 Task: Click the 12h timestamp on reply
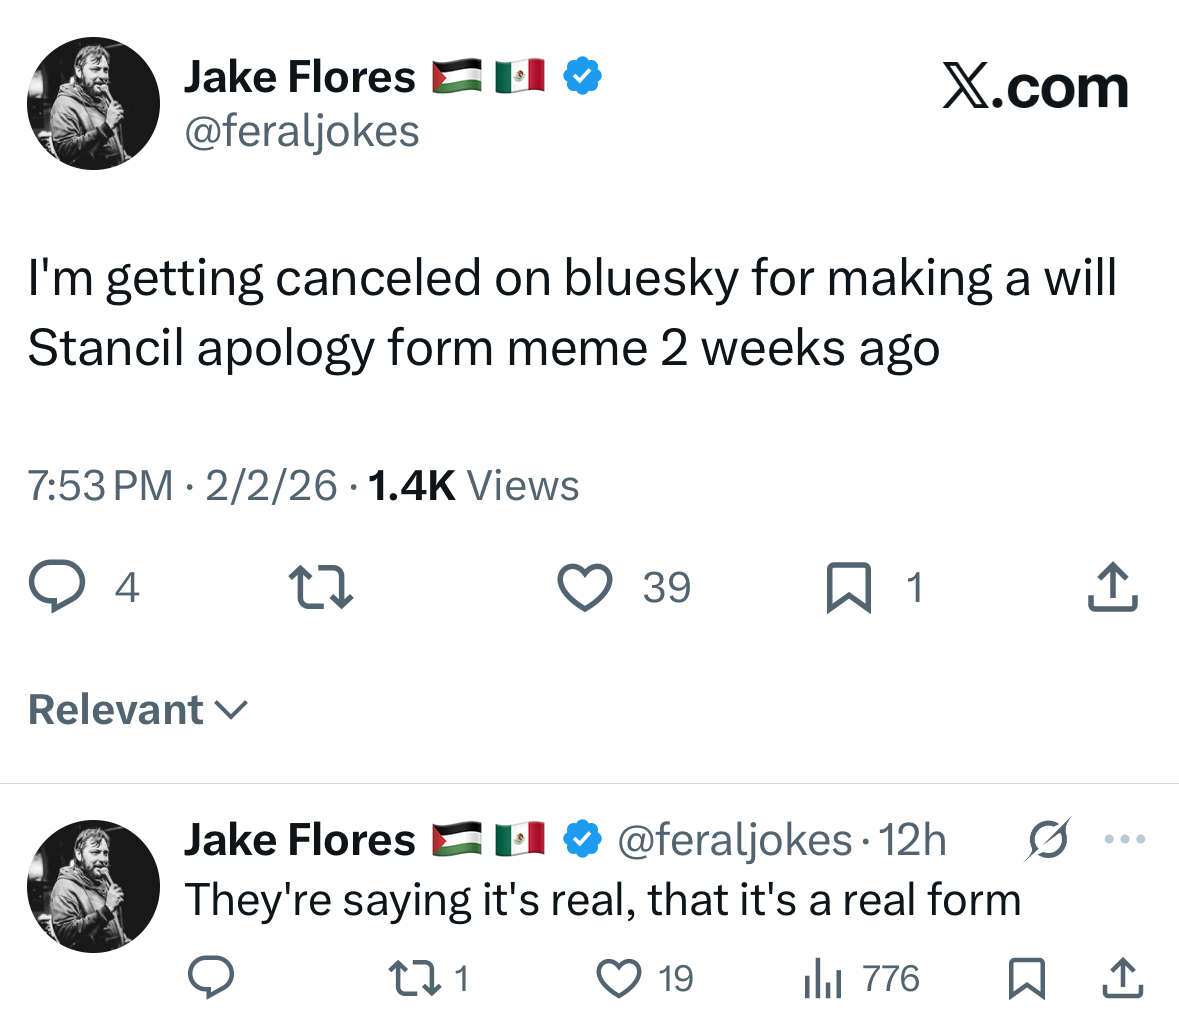pyautogui.click(x=912, y=840)
